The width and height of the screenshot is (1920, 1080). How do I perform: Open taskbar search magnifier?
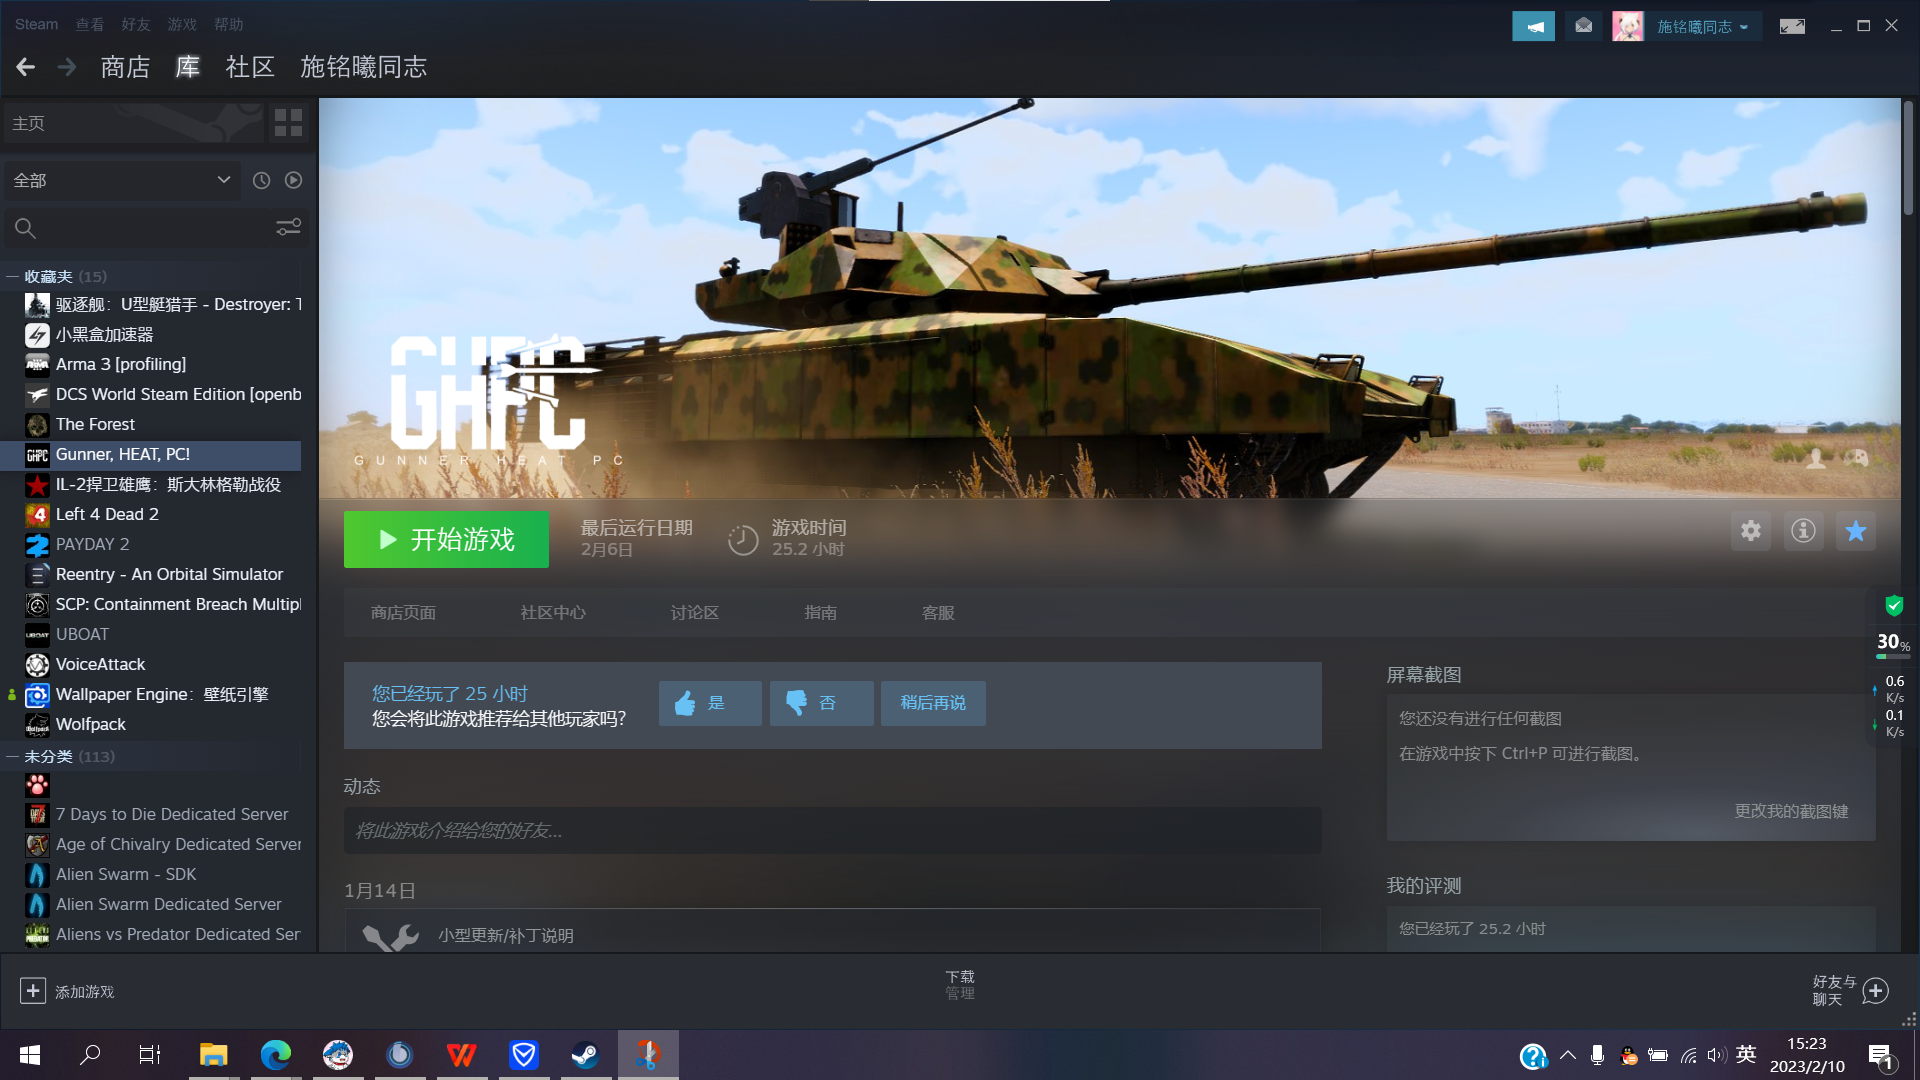click(90, 1055)
